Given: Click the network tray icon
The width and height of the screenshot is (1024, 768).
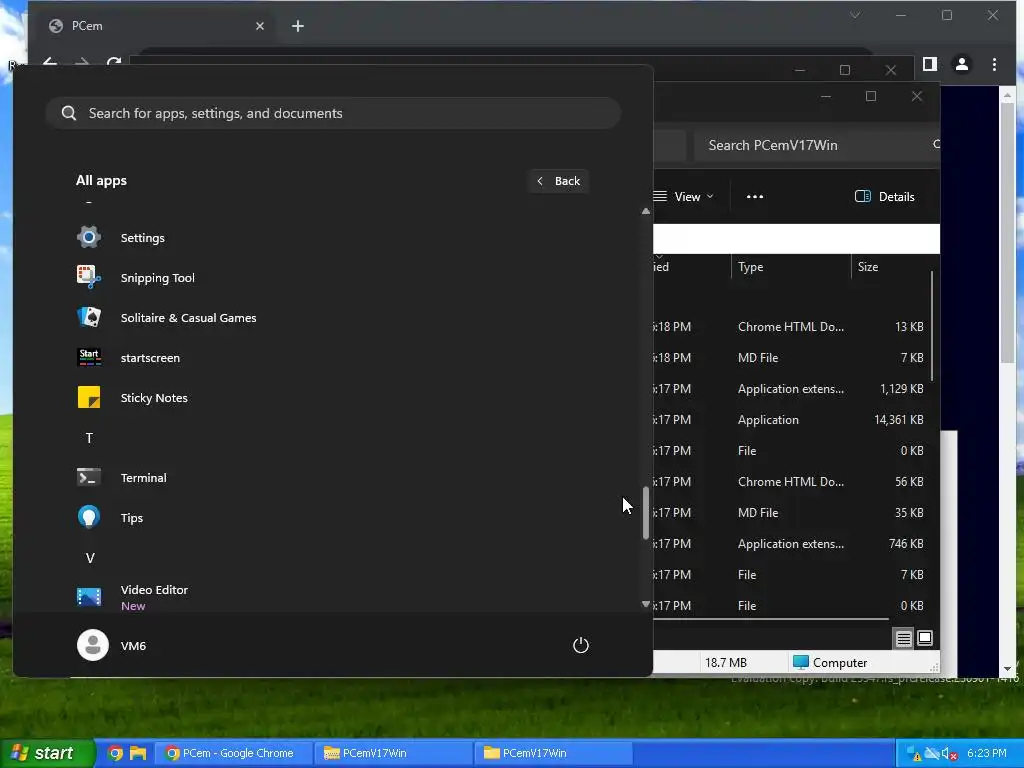Looking at the screenshot, I should coord(931,754).
